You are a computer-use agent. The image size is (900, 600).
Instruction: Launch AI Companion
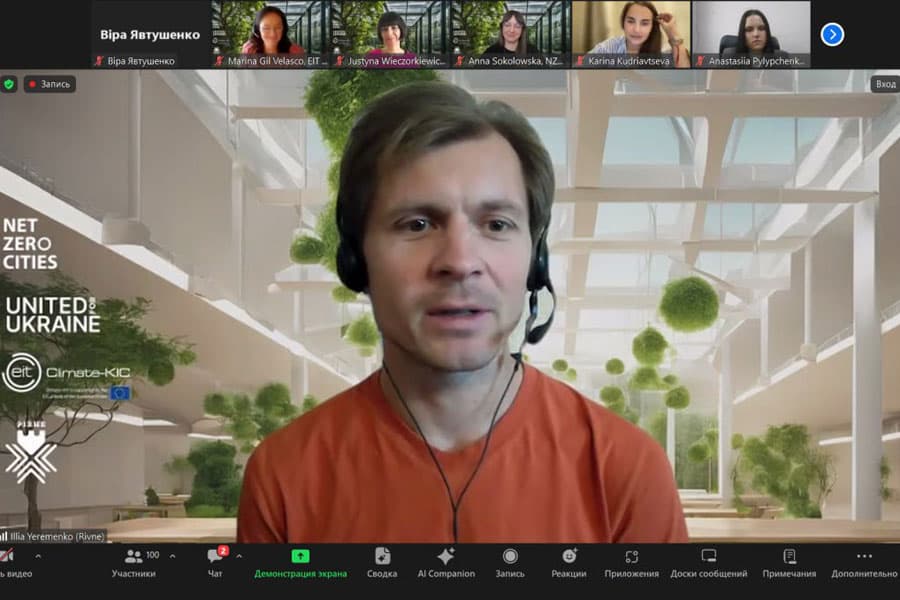pos(446,563)
